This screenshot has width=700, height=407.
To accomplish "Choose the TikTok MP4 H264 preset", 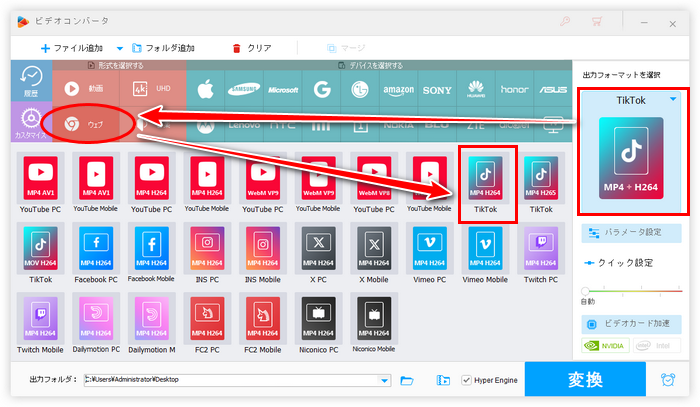I will (x=485, y=183).
